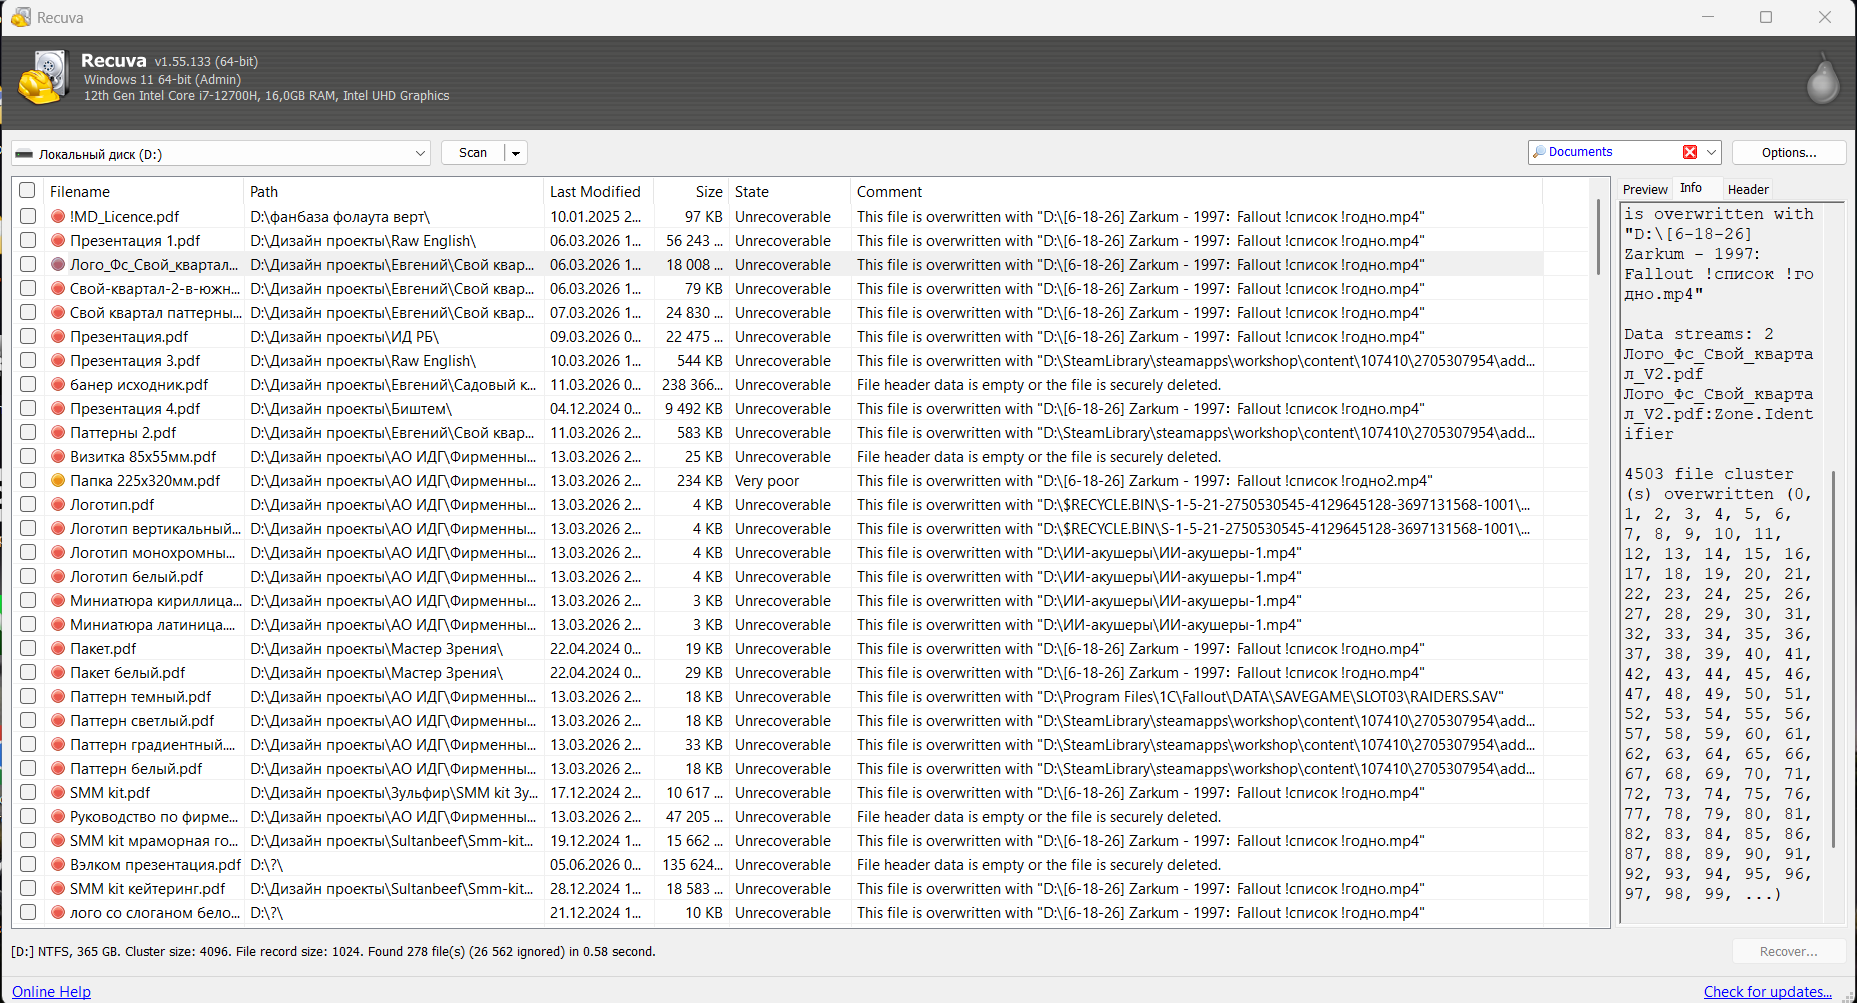1857x1003 pixels.
Task: Click the search icon in the Documents filter box
Action: (1539, 152)
